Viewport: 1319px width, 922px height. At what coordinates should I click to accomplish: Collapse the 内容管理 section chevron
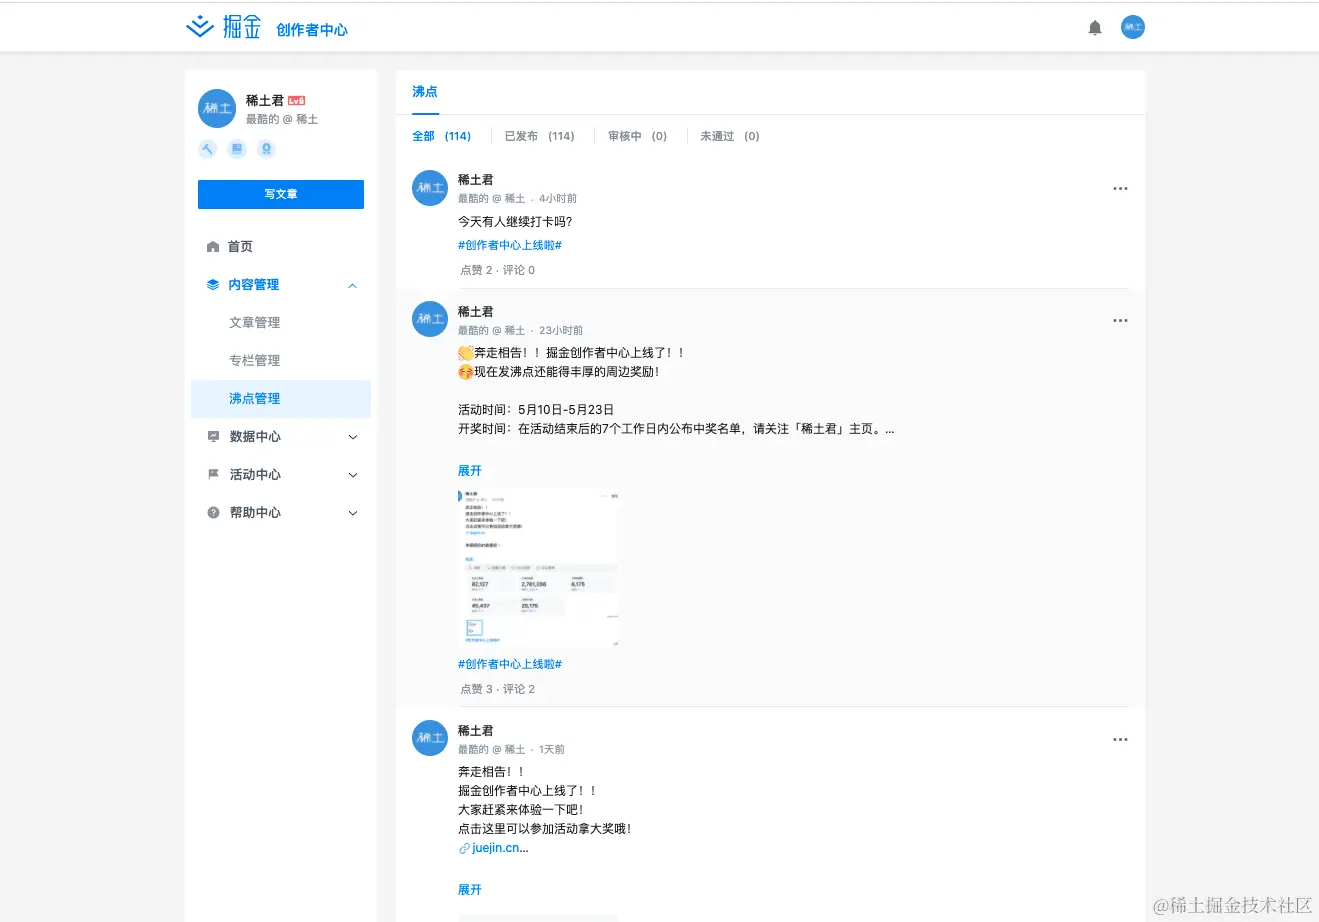point(352,285)
